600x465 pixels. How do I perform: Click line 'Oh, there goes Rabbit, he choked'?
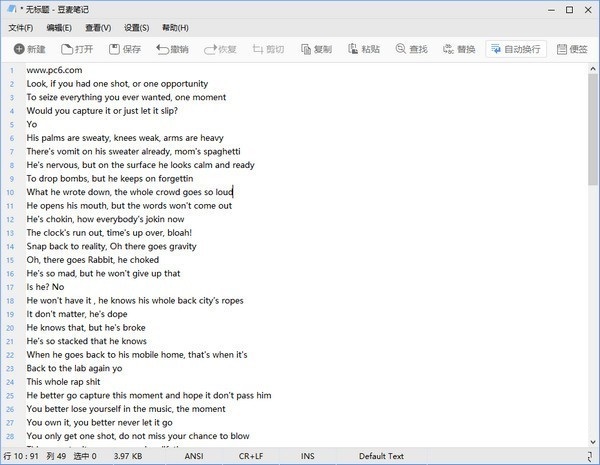coord(93,260)
